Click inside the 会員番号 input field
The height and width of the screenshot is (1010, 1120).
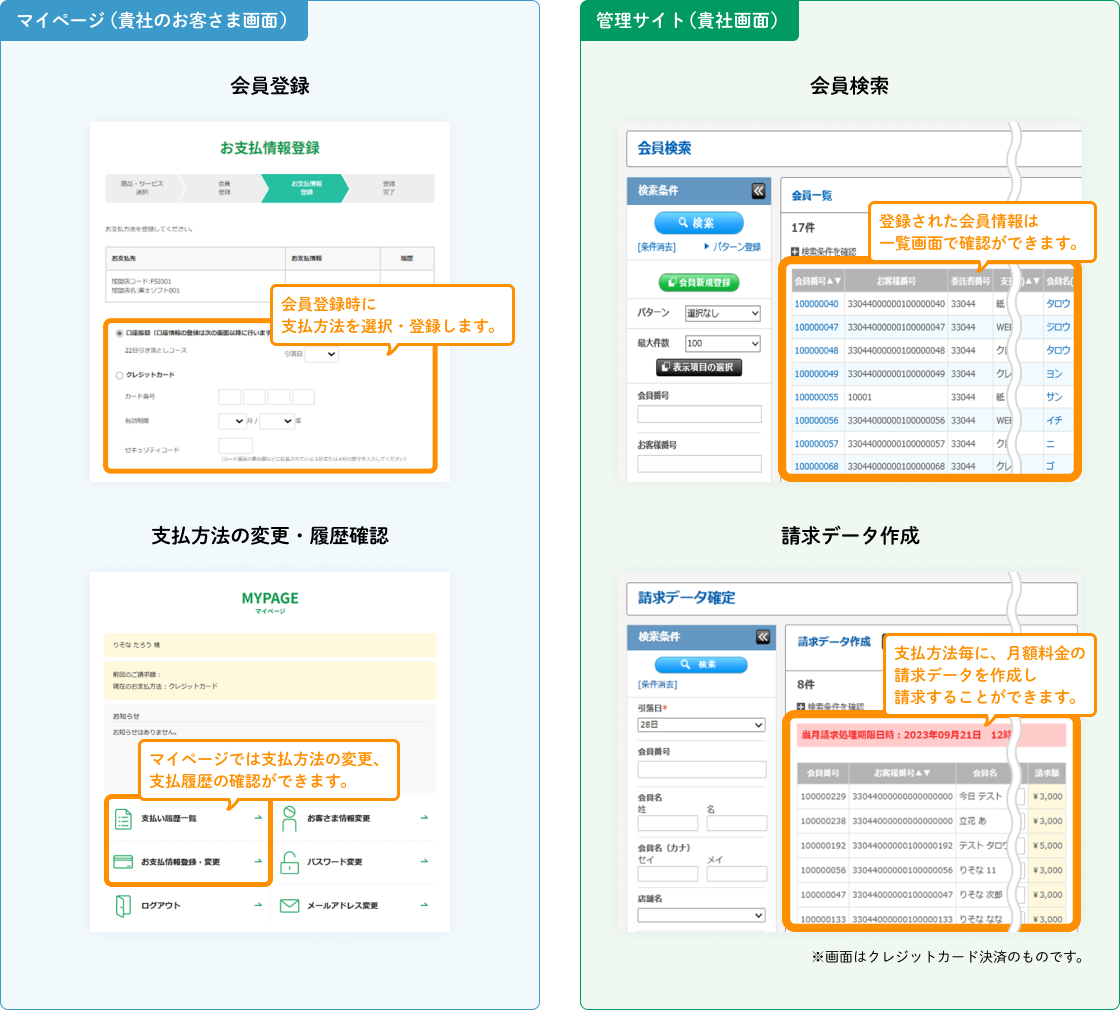(700, 414)
